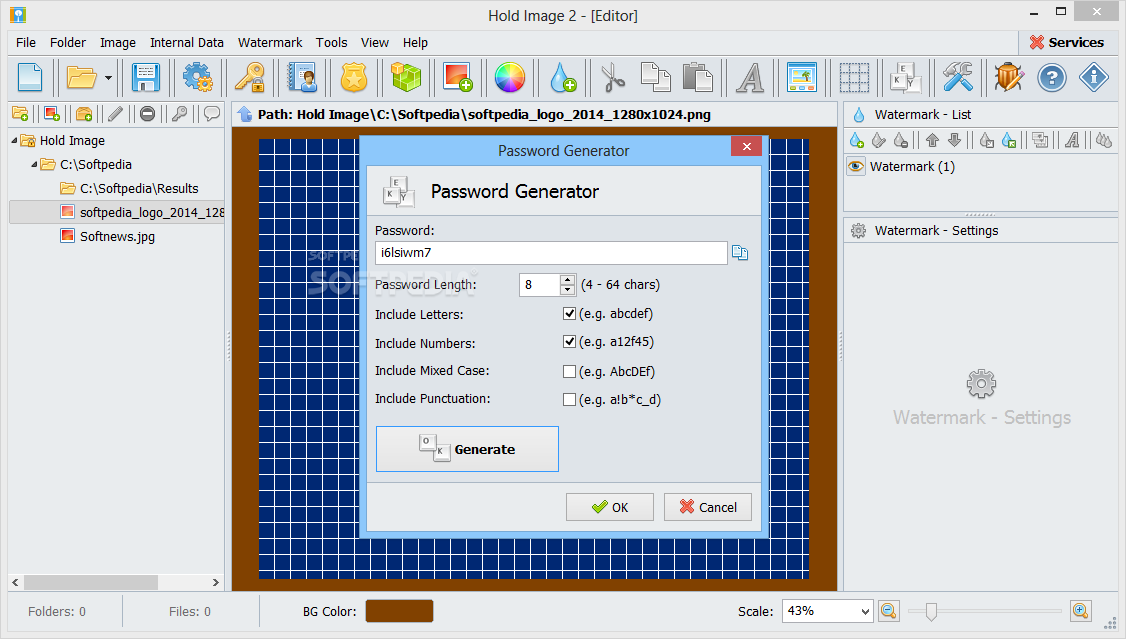The width and height of the screenshot is (1126, 639).
Task: Open the Folder menu
Action: click(68, 42)
